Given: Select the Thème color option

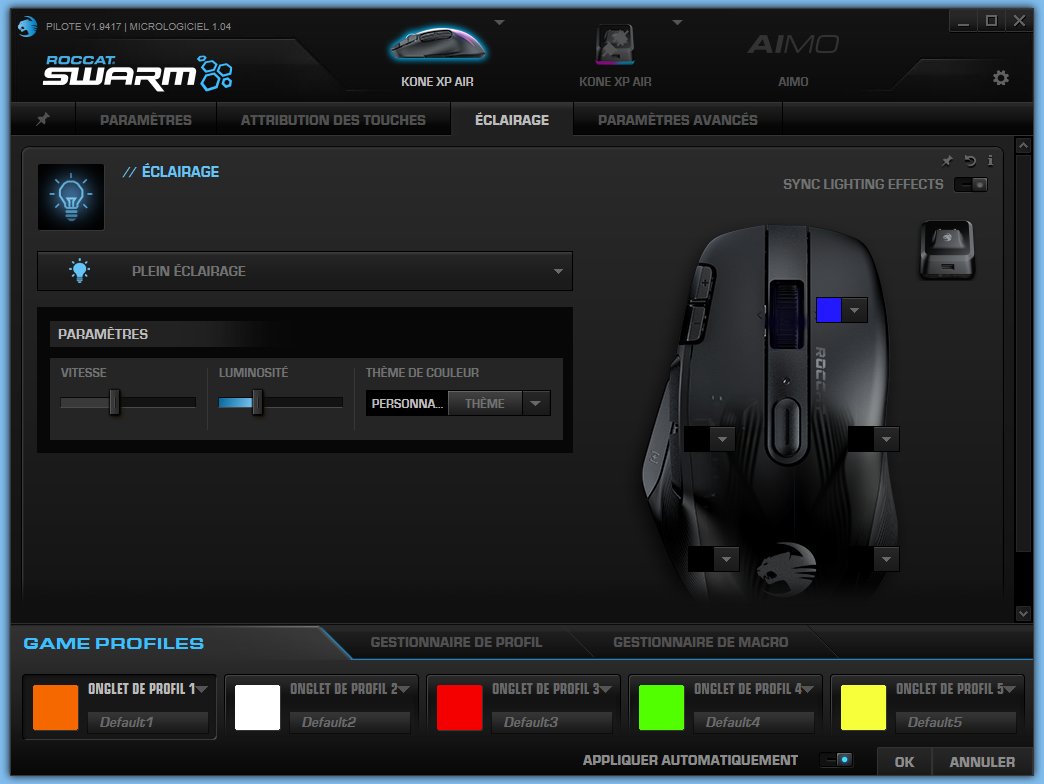Looking at the screenshot, I should click(485, 403).
